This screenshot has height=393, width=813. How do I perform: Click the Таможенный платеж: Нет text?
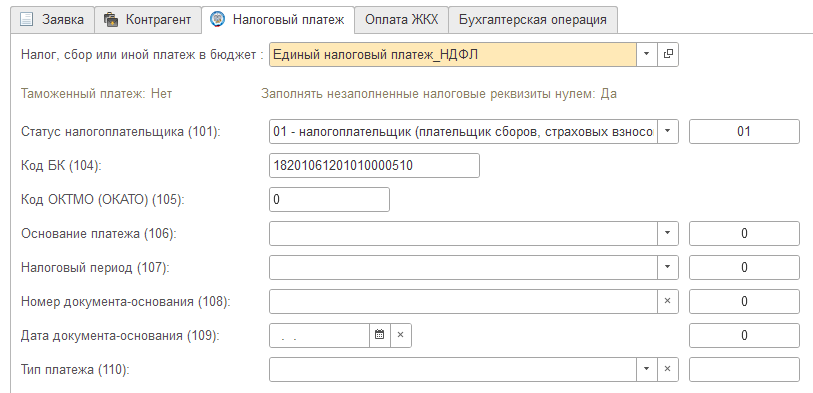(96, 94)
